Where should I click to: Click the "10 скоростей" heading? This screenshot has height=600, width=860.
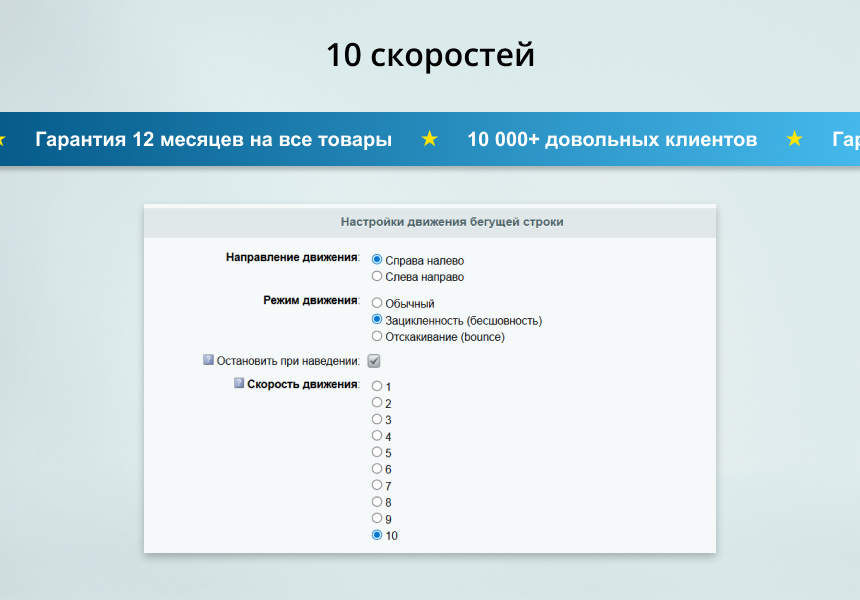point(430,55)
